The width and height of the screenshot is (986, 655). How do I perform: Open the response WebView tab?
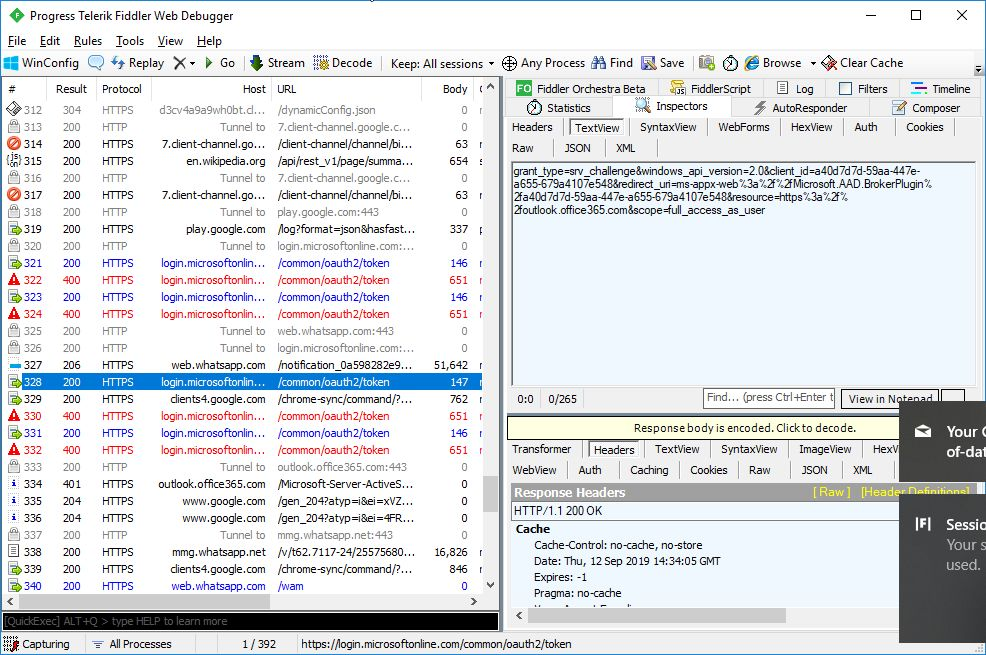534,470
